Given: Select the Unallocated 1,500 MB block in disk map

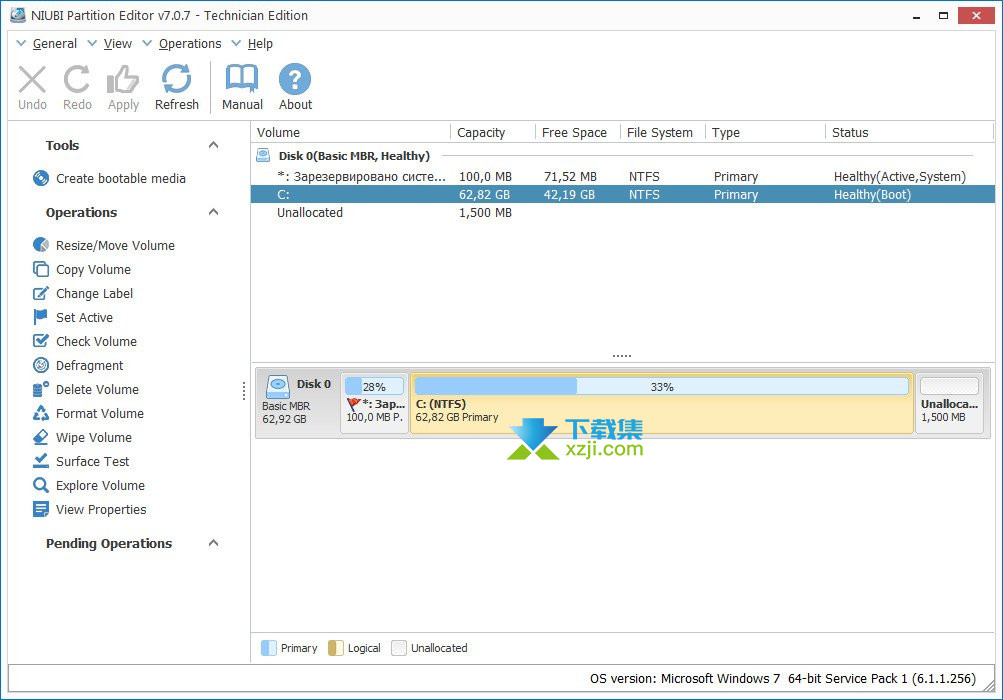Looking at the screenshot, I should (949, 404).
